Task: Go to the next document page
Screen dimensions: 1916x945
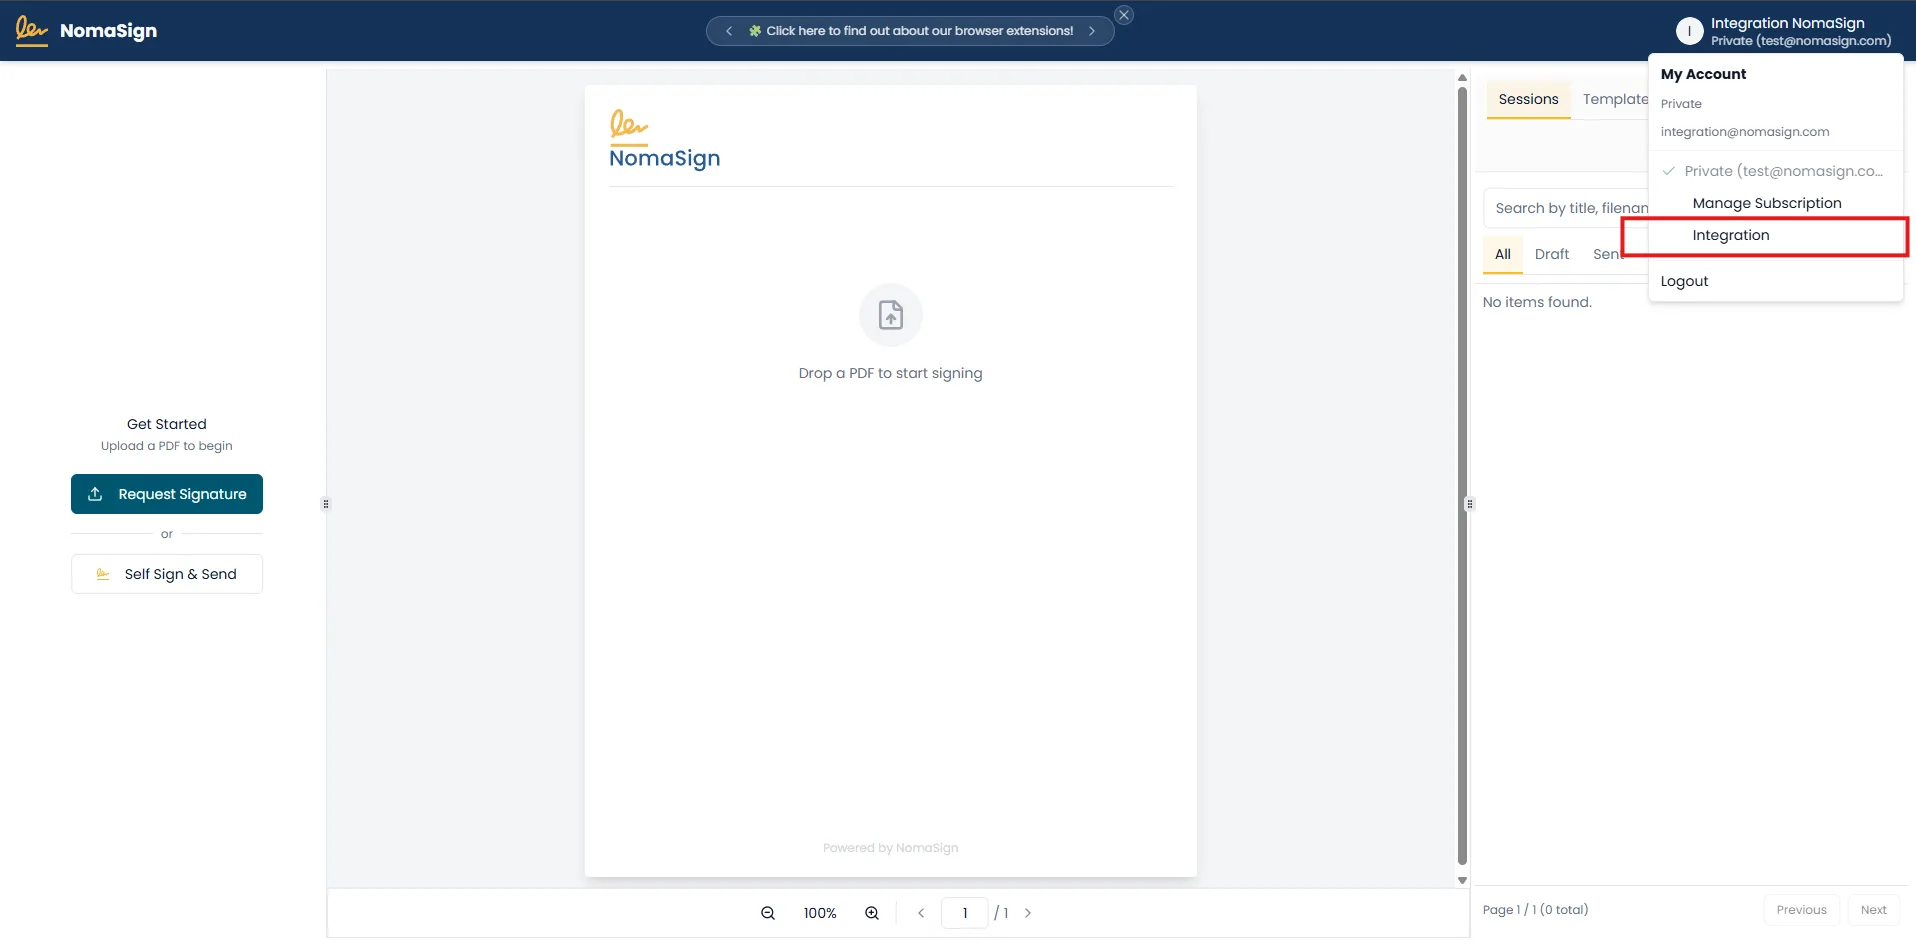Action: 1028,913
